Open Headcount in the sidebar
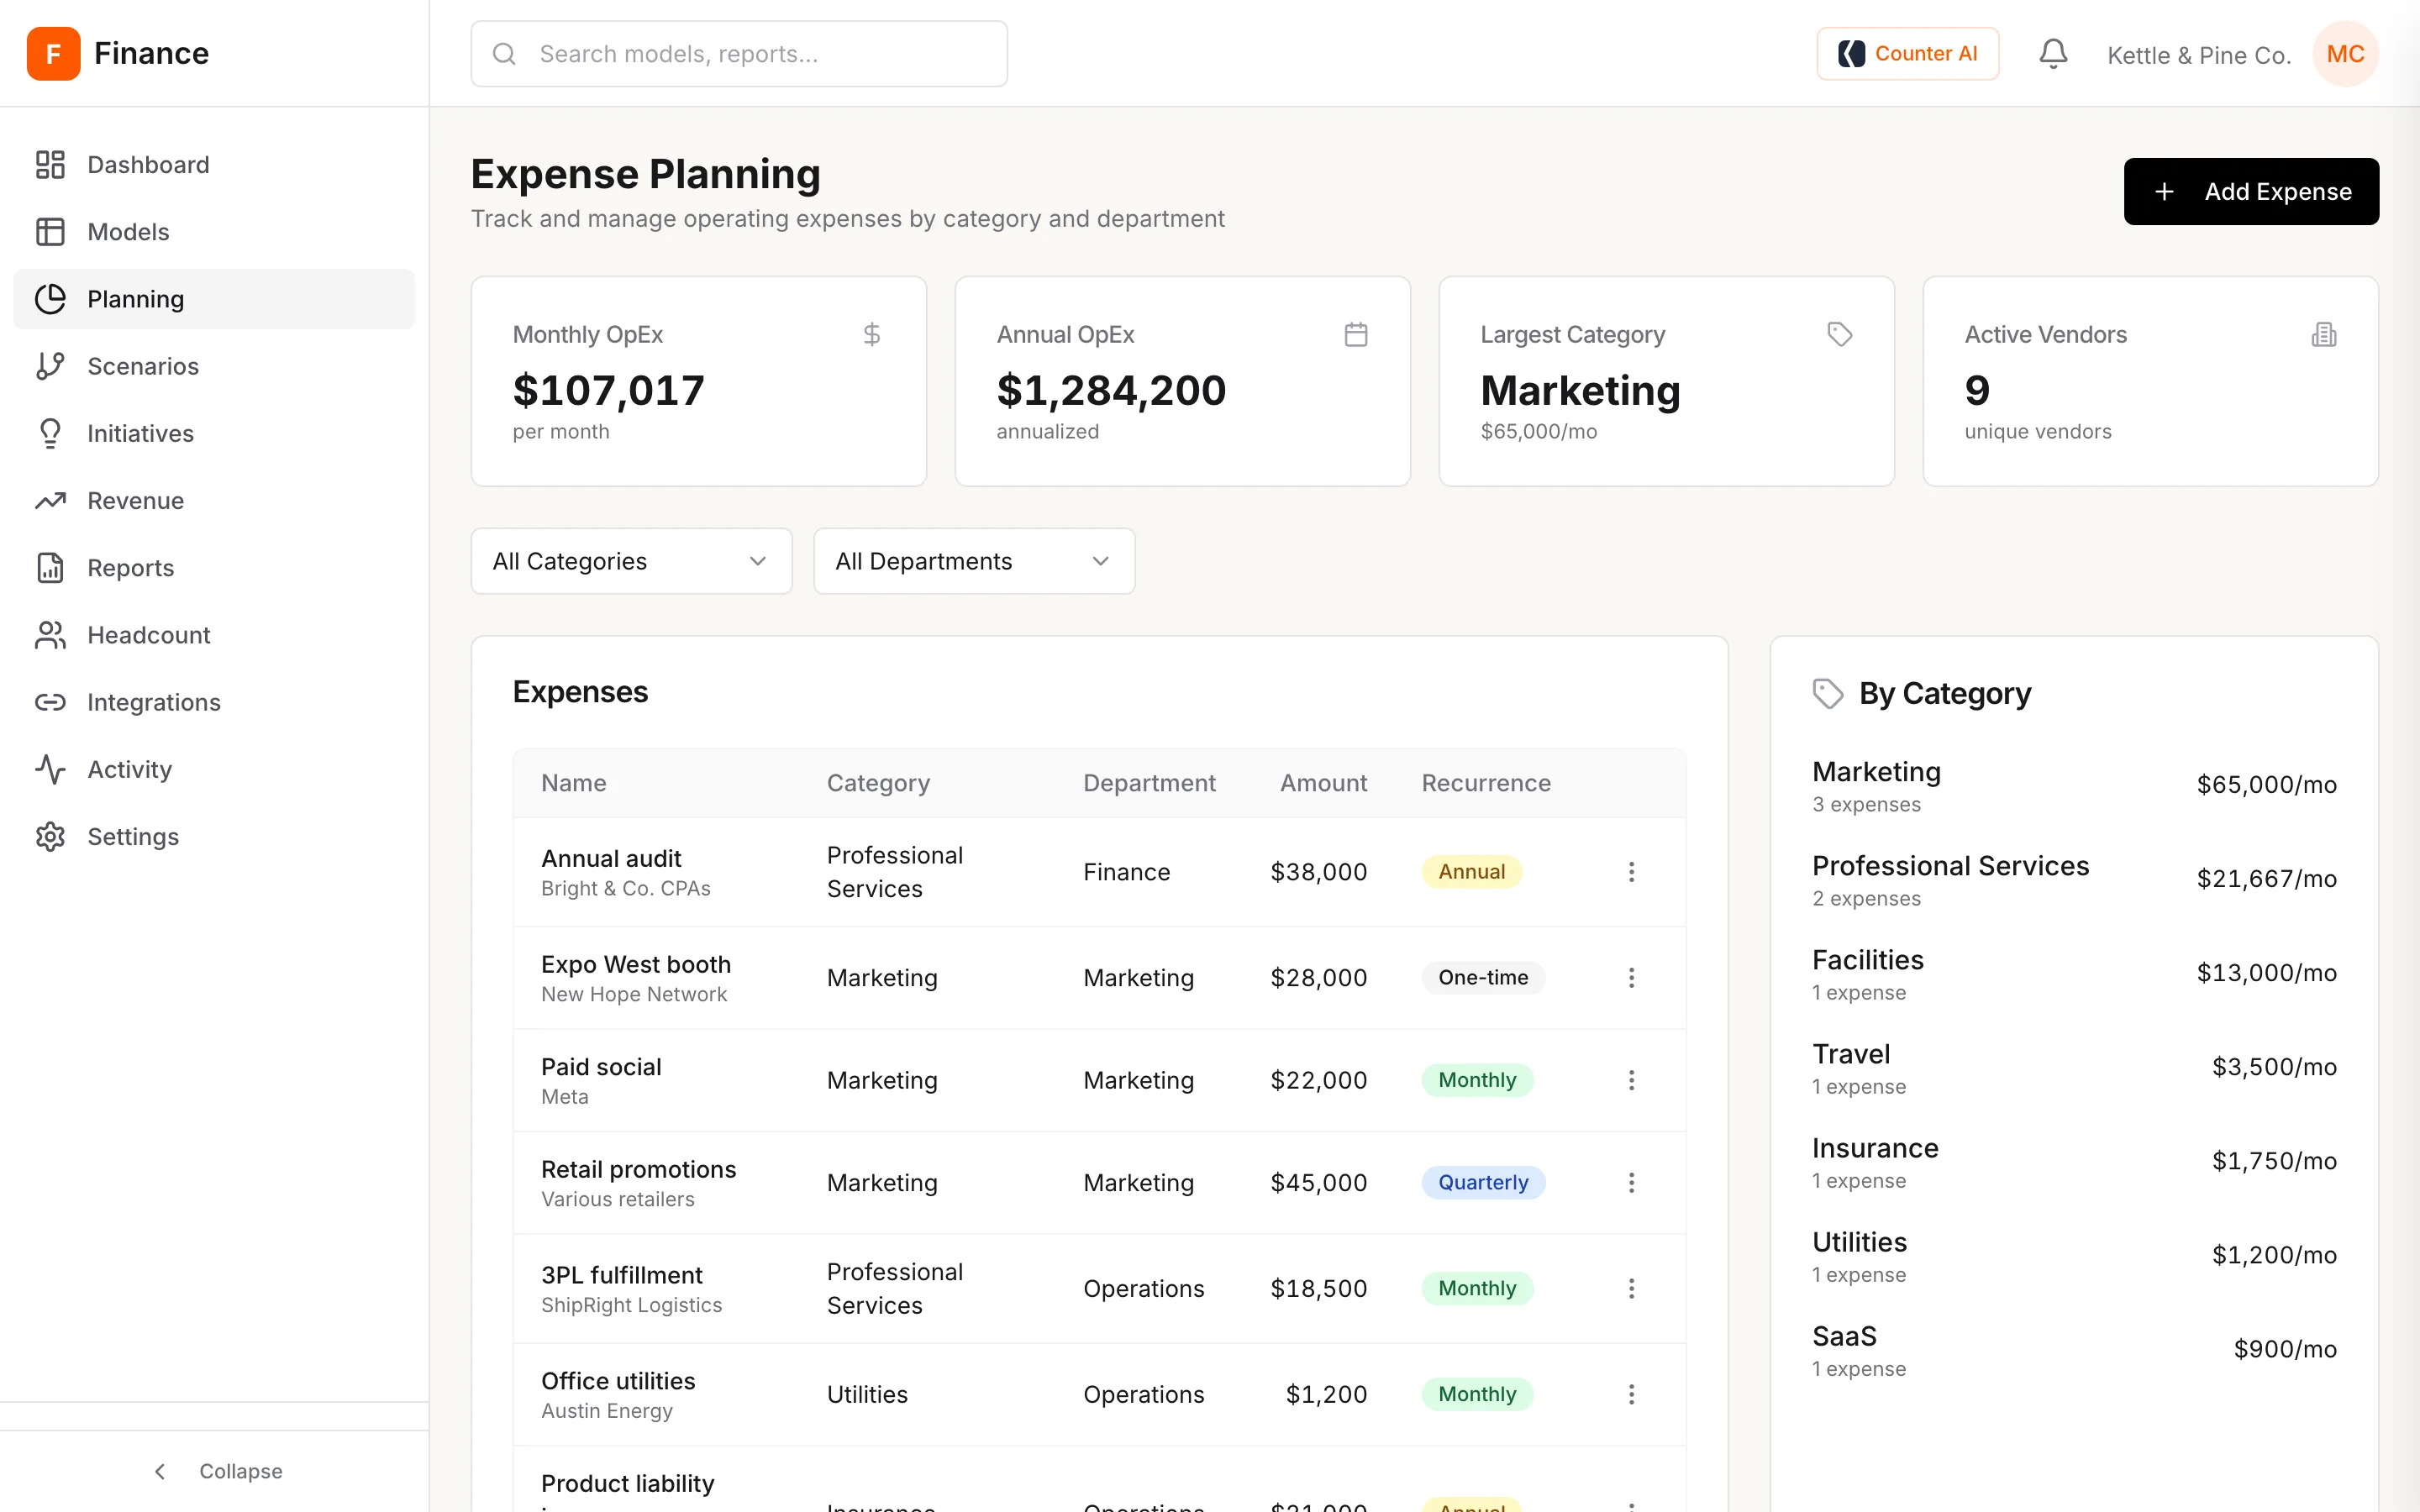Viewport: 2420px width, 1512px height. click(x=214, y=634)
